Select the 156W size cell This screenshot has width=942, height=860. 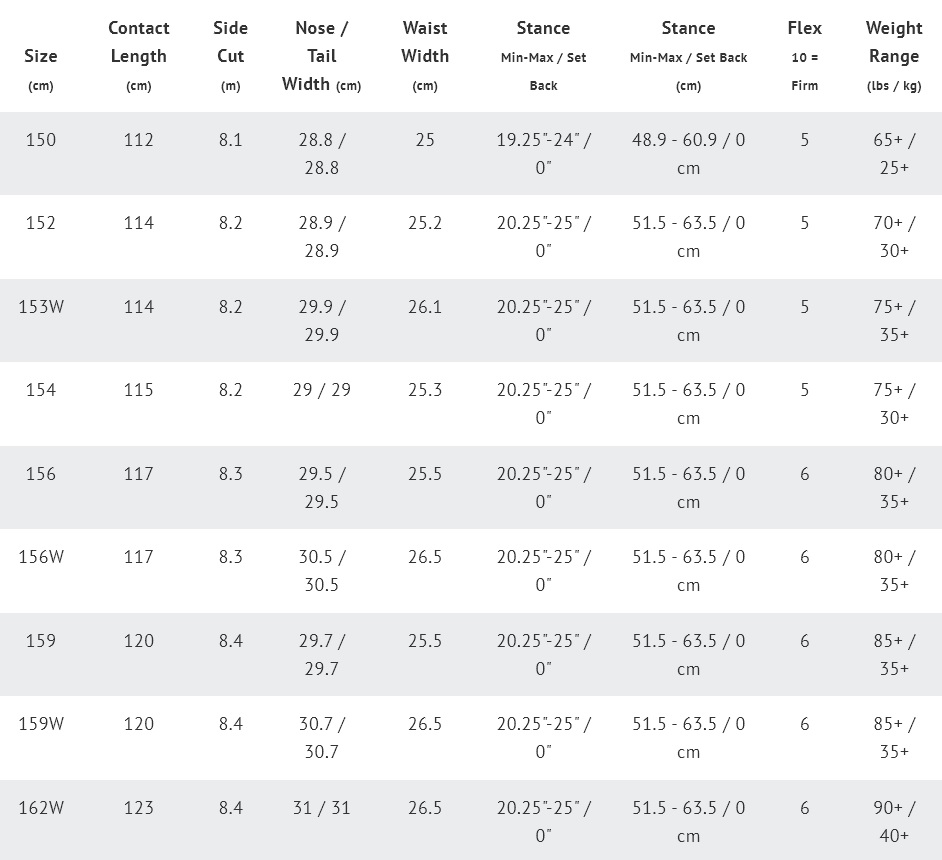pos(41,557)
